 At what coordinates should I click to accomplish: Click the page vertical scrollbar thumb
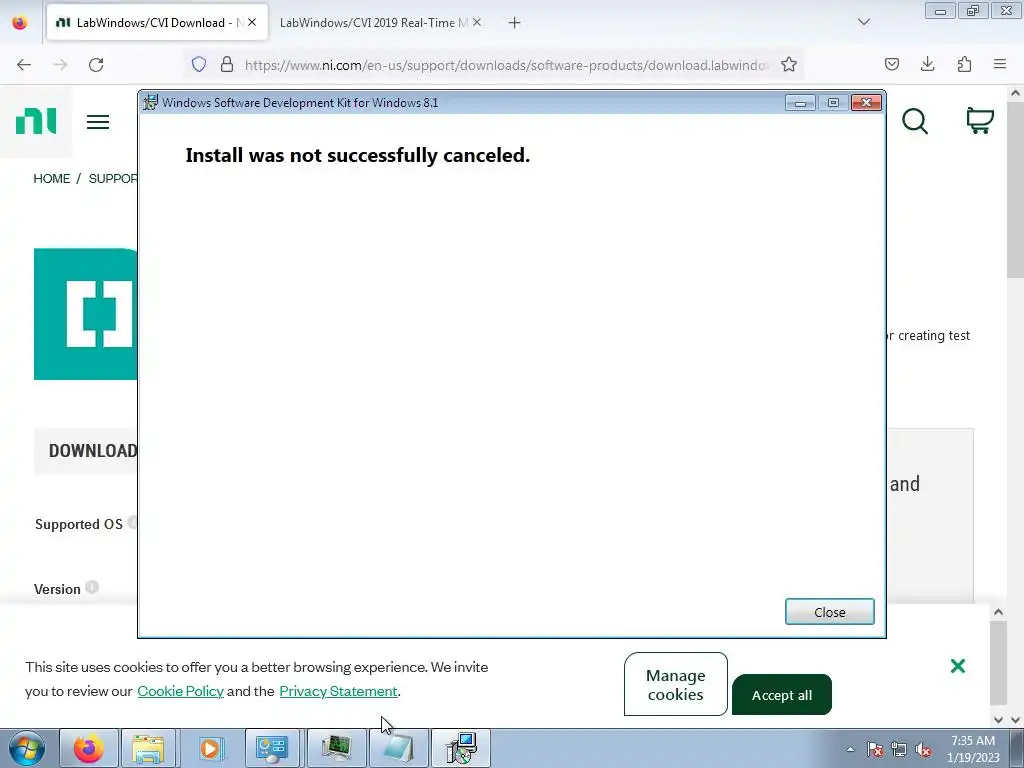click(1015, 189)
